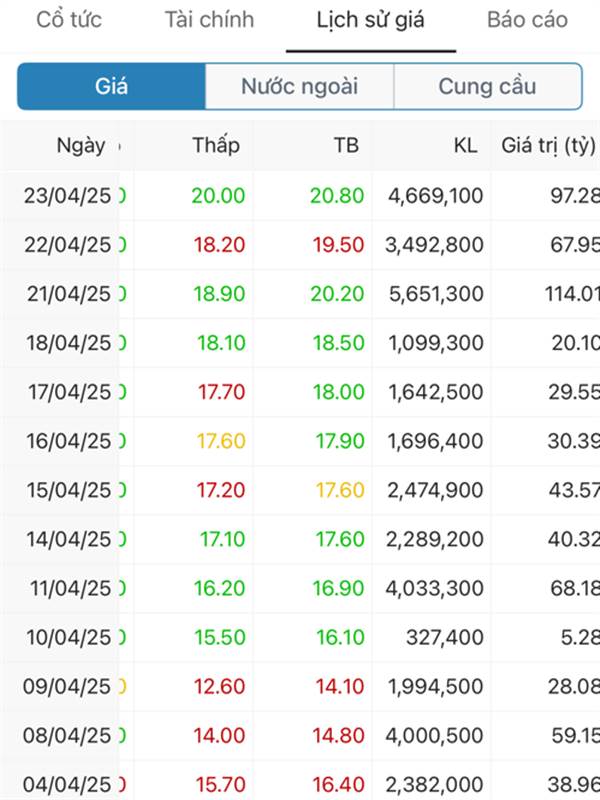Tap the Giá trị (tỷ) column header
The height and width of the screenshot is (800, 600).
tap(548, 146)
